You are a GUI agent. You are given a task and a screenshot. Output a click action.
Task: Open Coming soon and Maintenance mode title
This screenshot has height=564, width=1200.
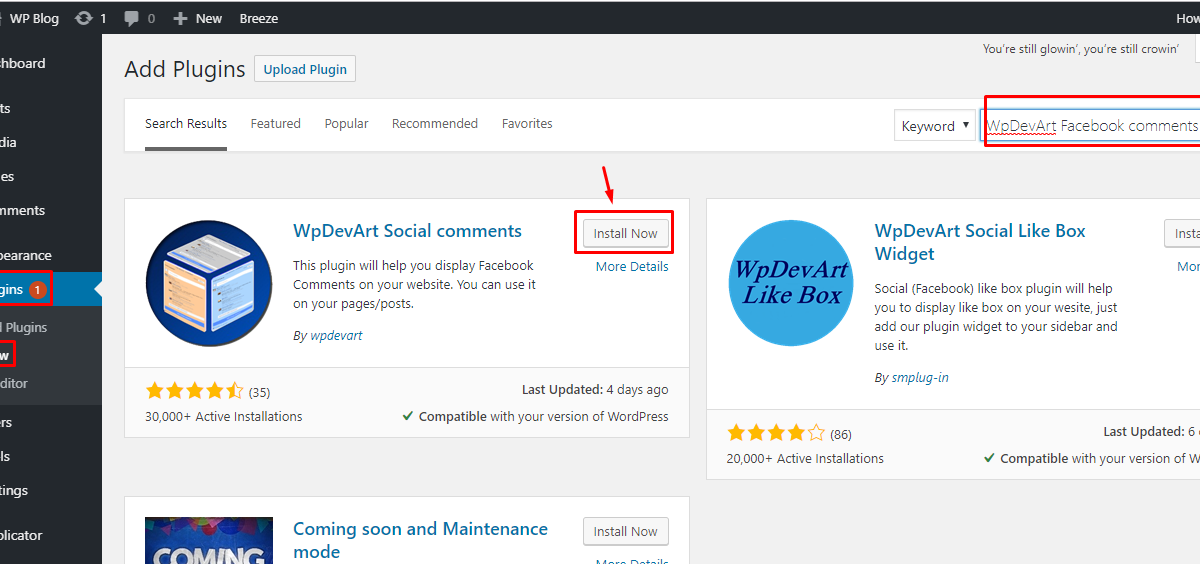click(x=420, y=540)
